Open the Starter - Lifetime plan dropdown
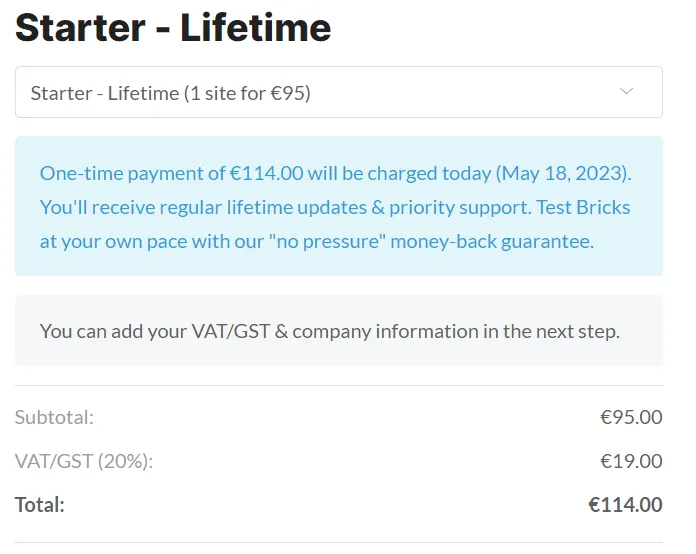The image size is (696, 554). tap(338, 93)
